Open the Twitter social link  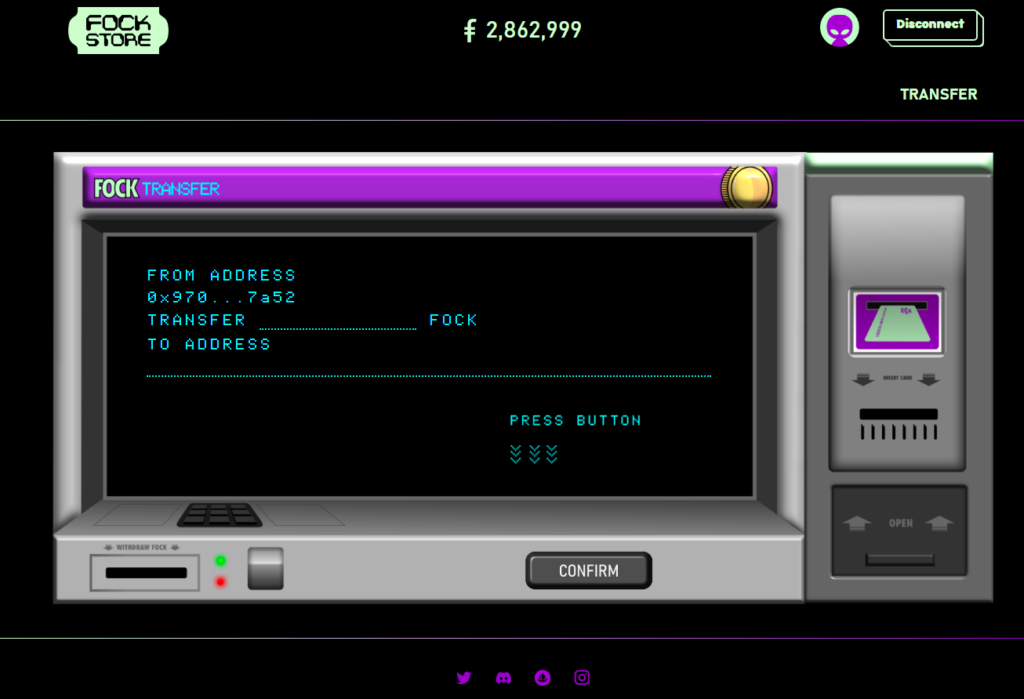coord(464,678)
